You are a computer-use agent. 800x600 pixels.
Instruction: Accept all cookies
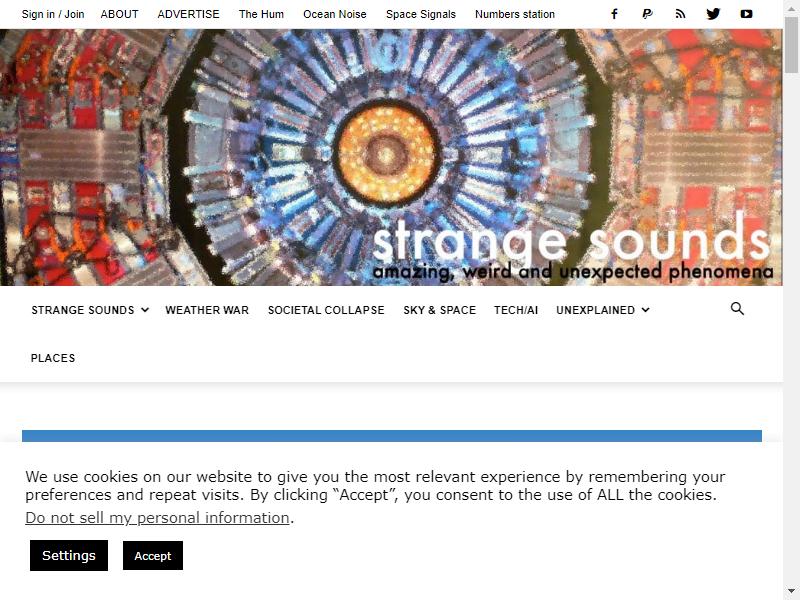click(x=153, y=556)
